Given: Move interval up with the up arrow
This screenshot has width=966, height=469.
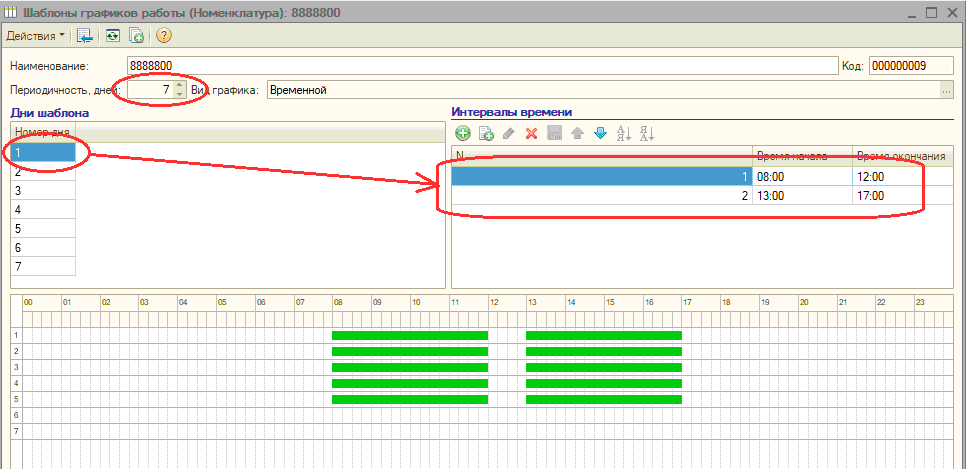Looking at the screenshot, I should [577, 134].
